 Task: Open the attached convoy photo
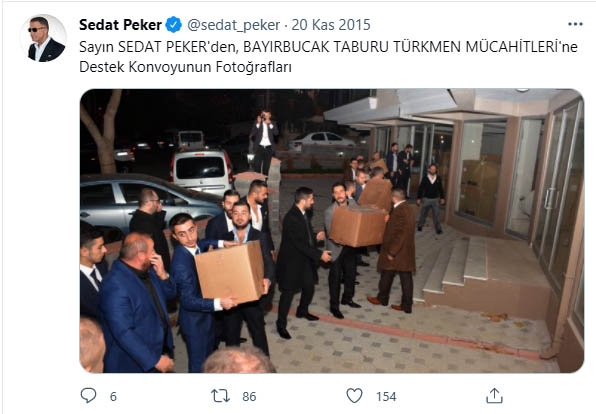pos(332,231)
